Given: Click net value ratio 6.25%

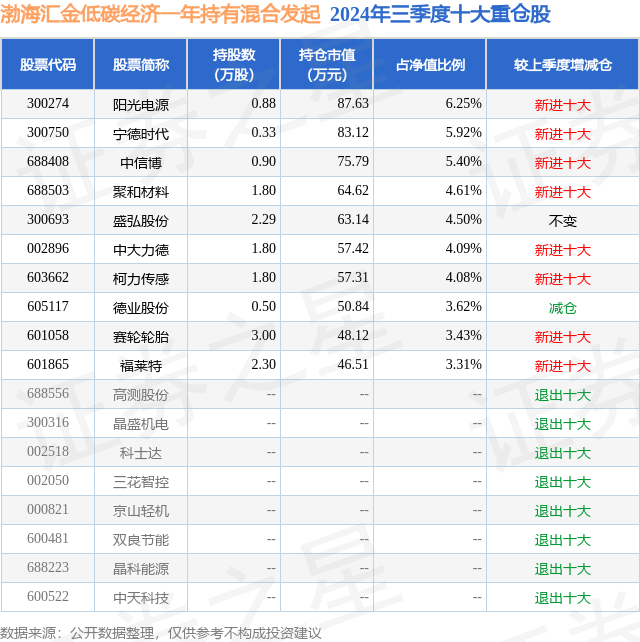Looking at the screenshot, I should coord(464,104).
